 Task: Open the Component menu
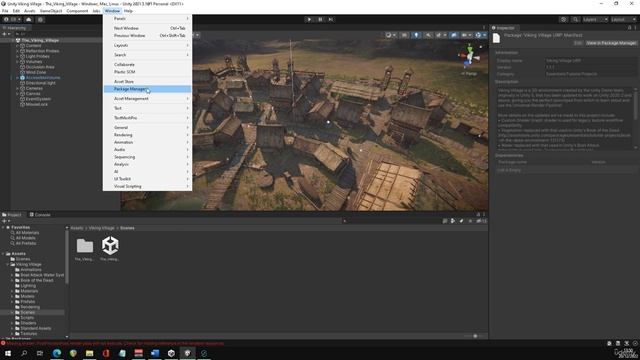(77, 11)
